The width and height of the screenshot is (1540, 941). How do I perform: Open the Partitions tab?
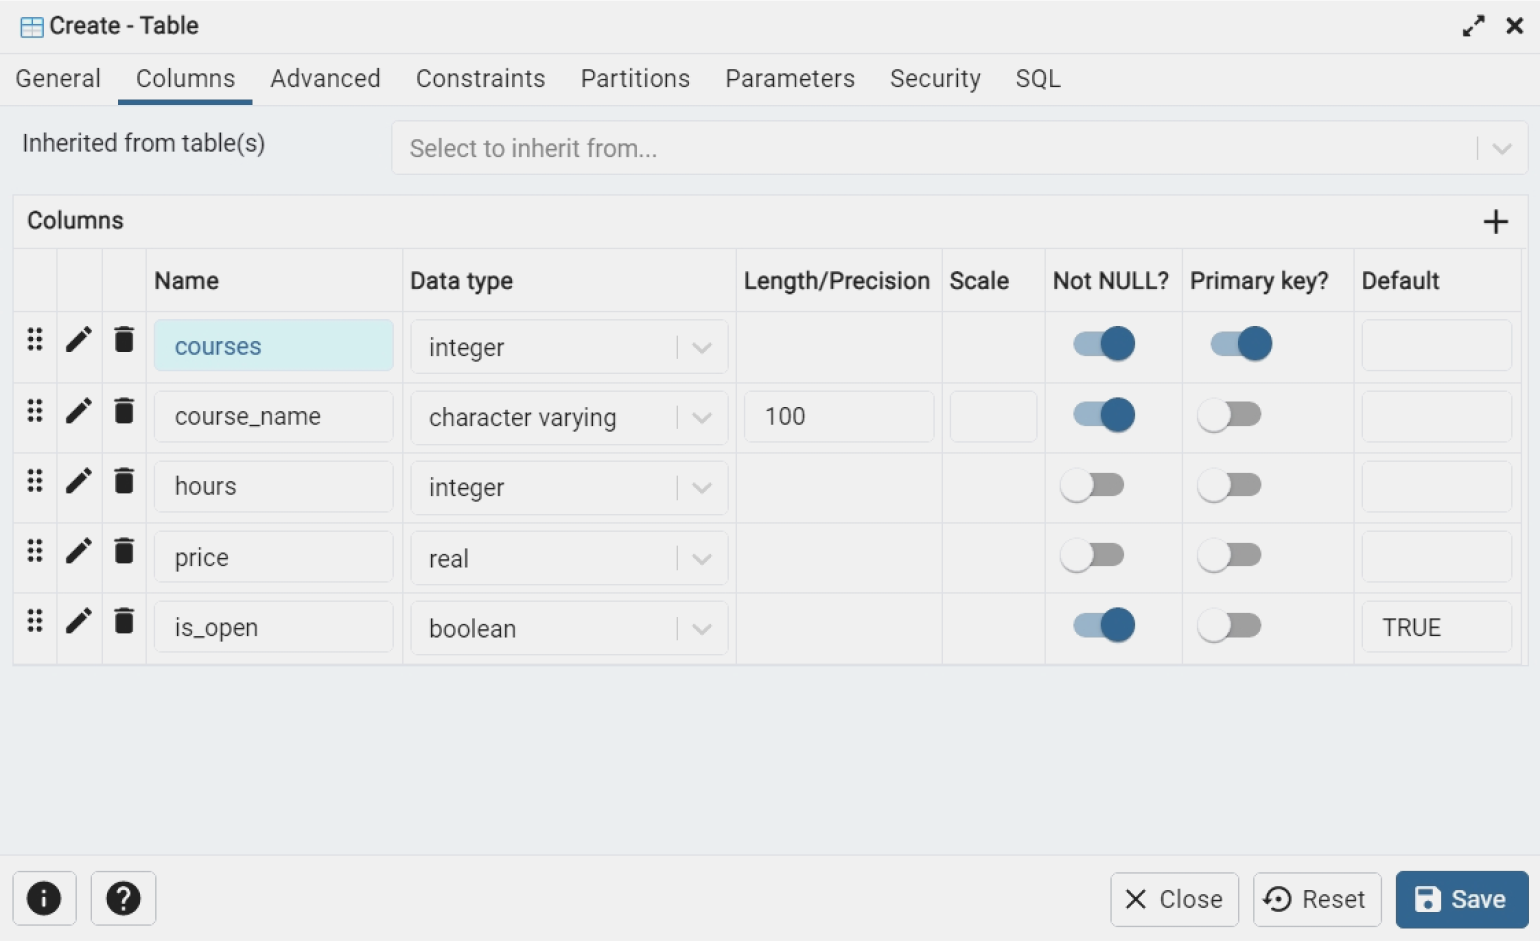click(635, 79)
